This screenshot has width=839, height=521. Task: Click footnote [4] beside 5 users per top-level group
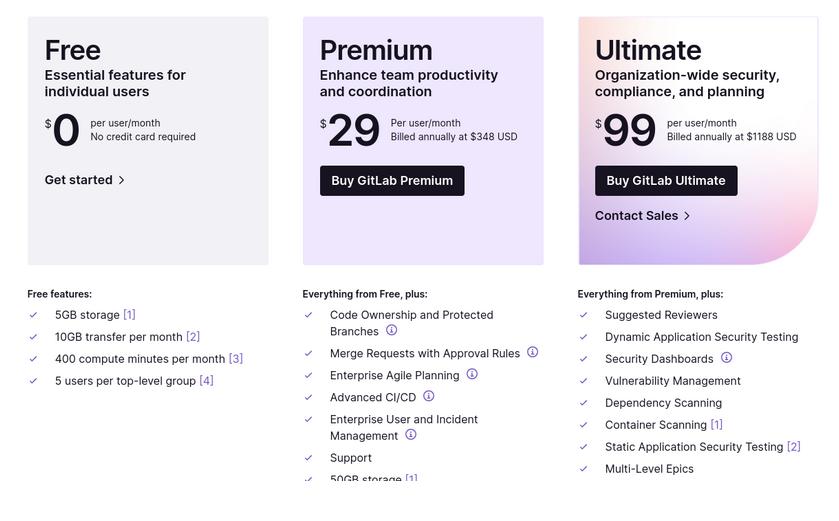click(206, 381)
